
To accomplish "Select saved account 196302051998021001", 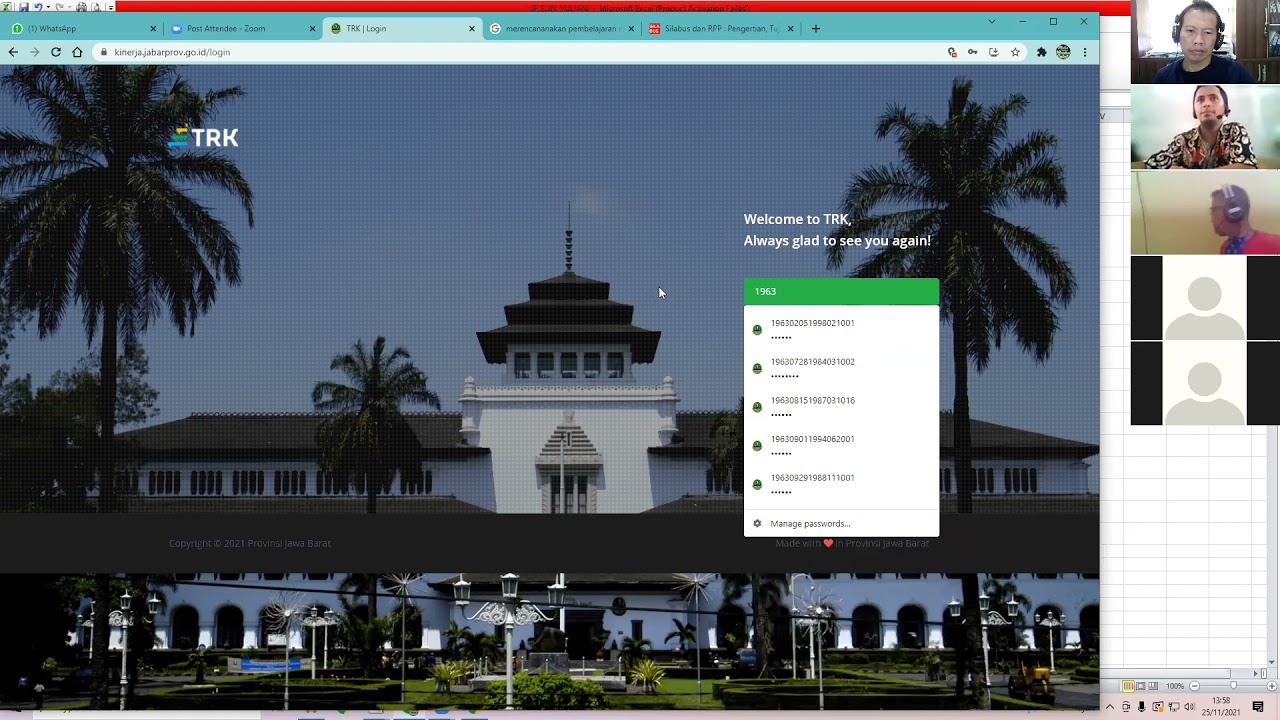I will (x=841, y=329).
